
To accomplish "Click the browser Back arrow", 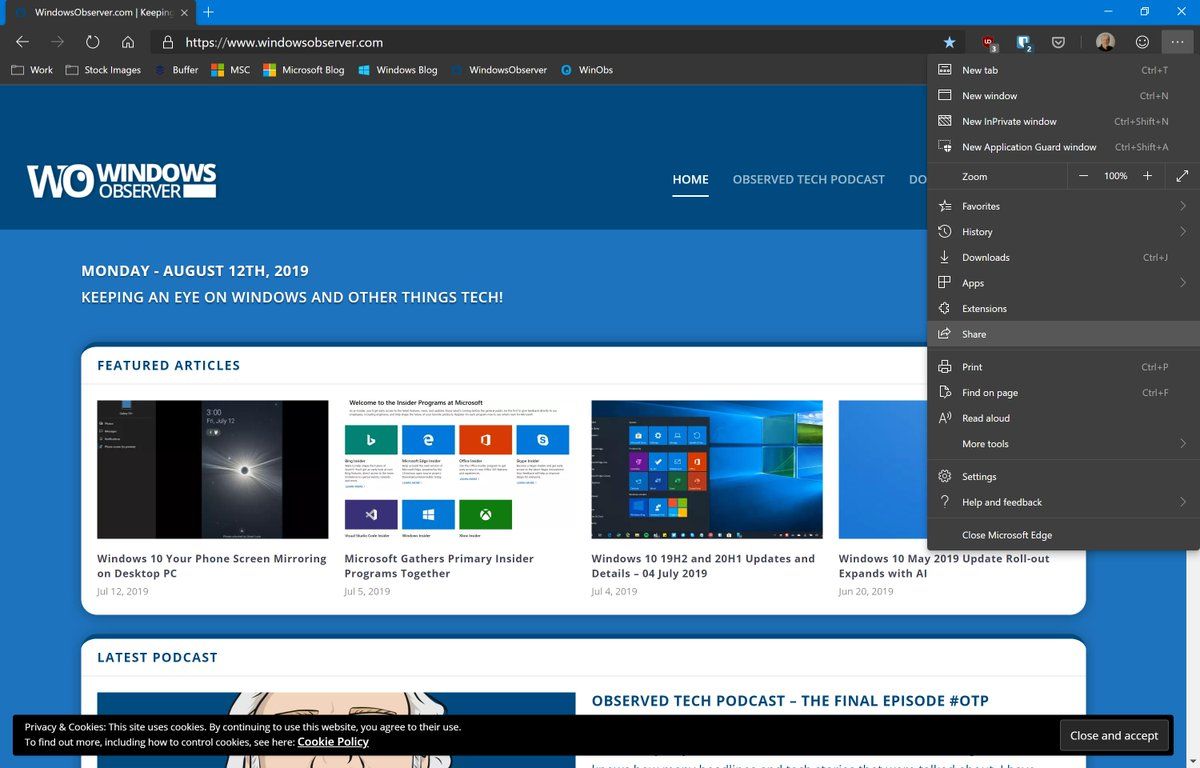I will pos(23,42).
